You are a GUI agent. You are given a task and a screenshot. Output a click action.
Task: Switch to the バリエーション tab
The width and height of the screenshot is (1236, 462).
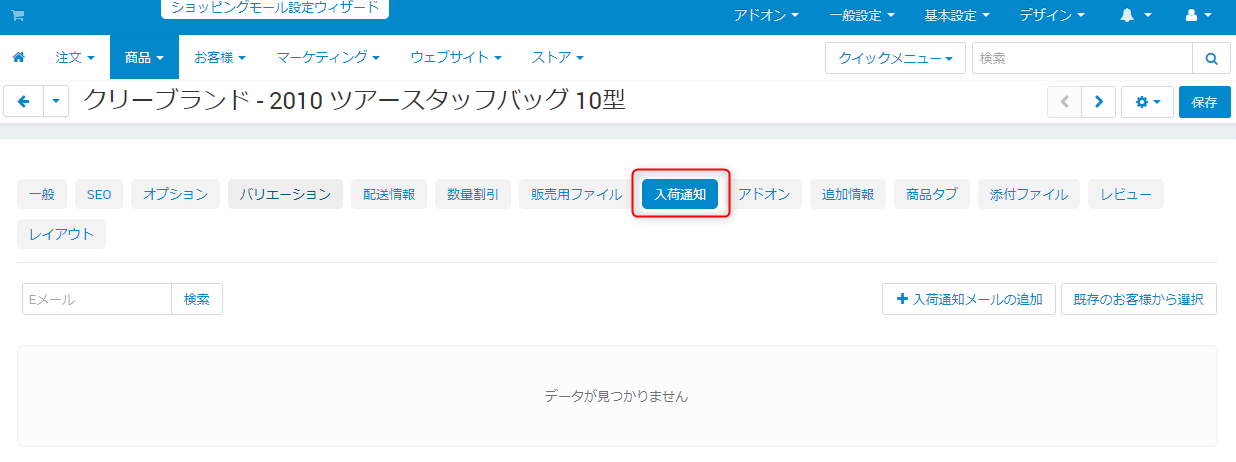[x=285, y=195]
